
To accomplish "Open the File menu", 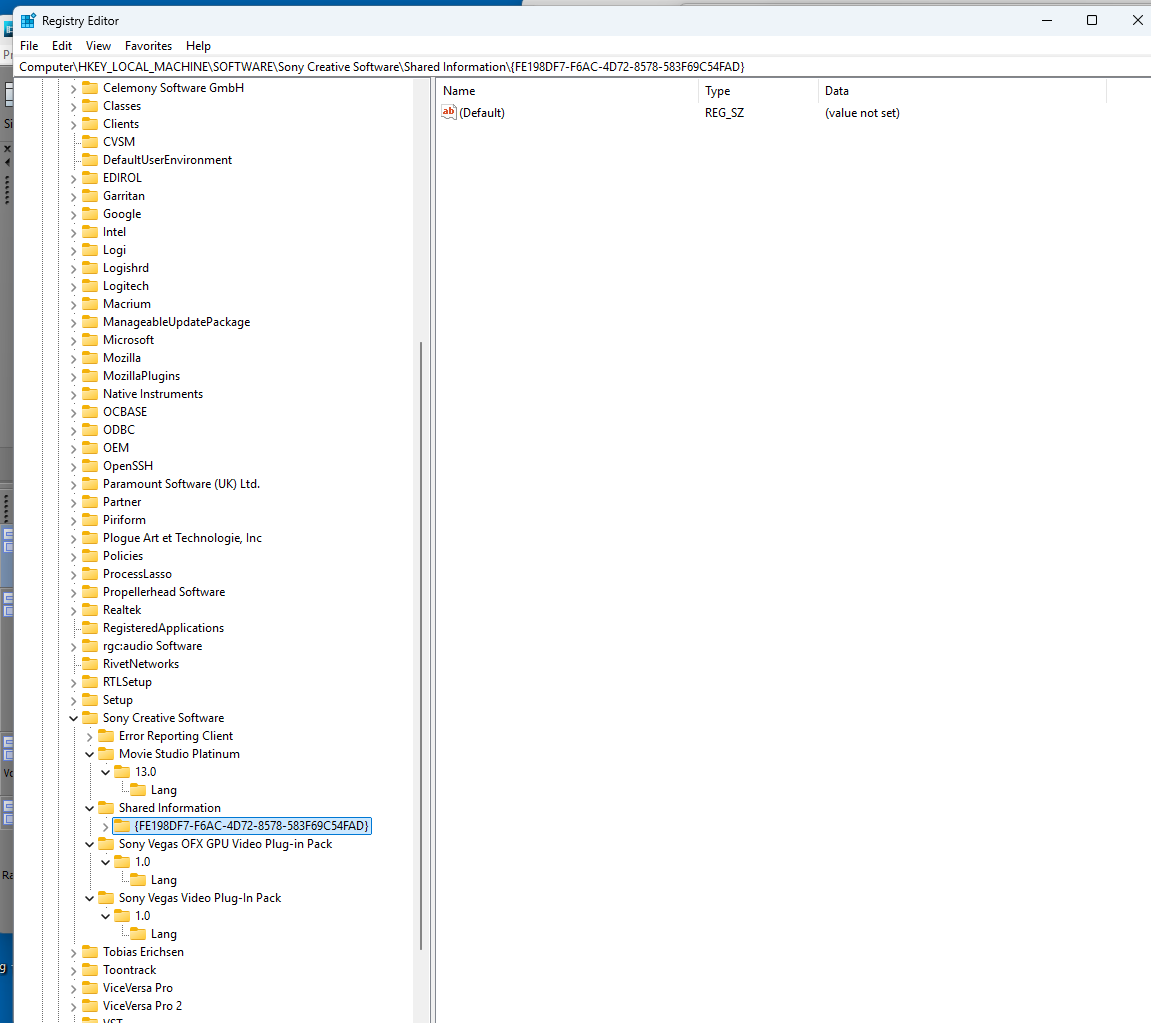I will point(29,45).
